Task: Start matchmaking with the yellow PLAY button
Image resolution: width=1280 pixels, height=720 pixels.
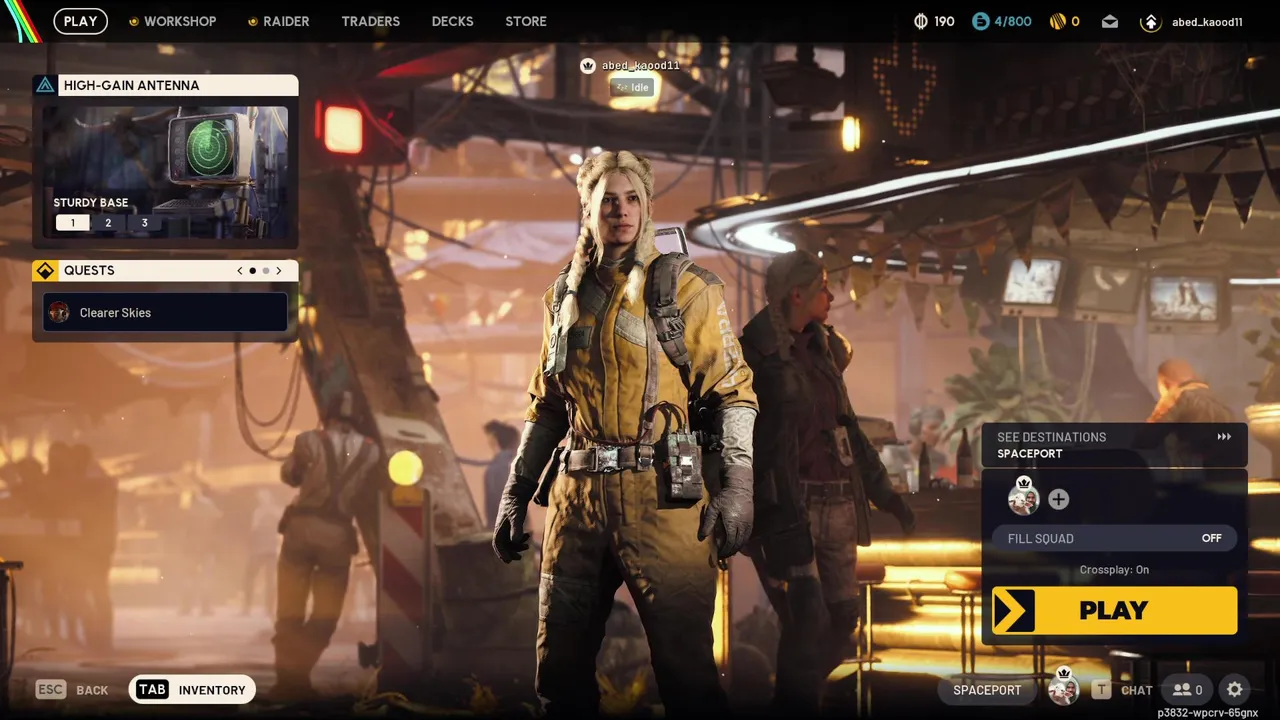Action: click(1114, 610)
